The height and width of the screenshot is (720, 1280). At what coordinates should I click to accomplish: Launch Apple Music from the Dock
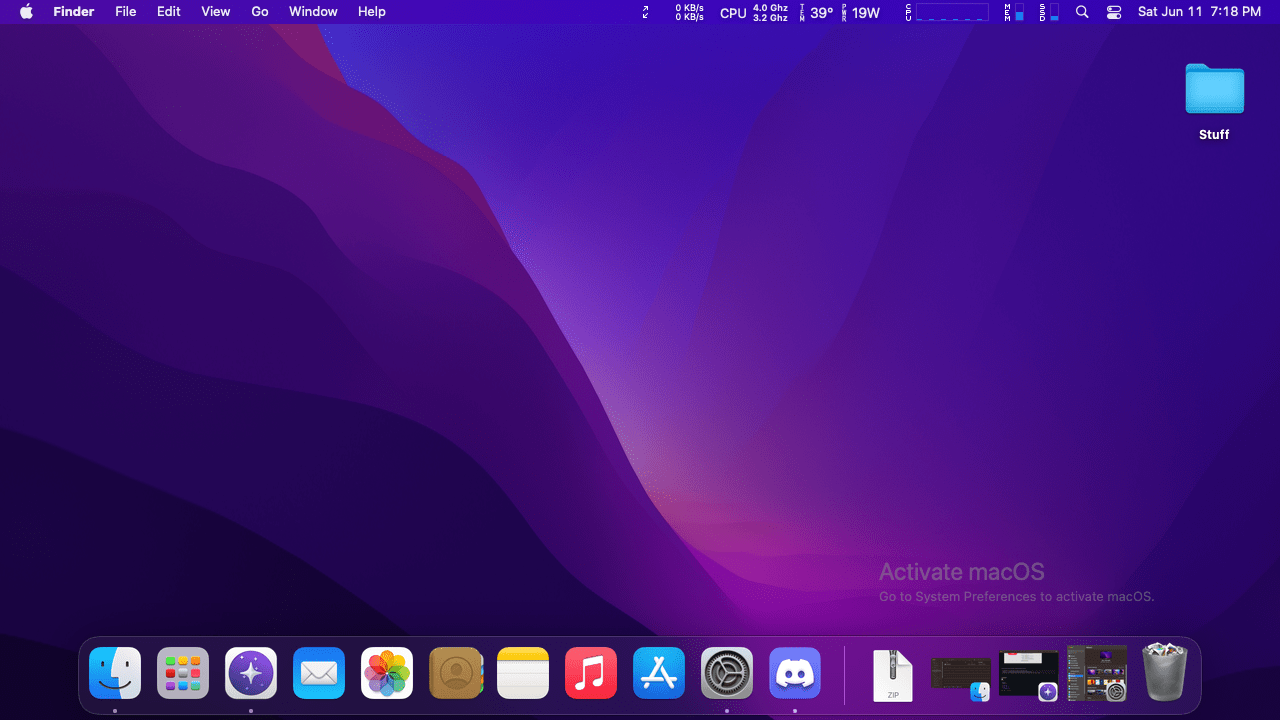pos(590,673)
